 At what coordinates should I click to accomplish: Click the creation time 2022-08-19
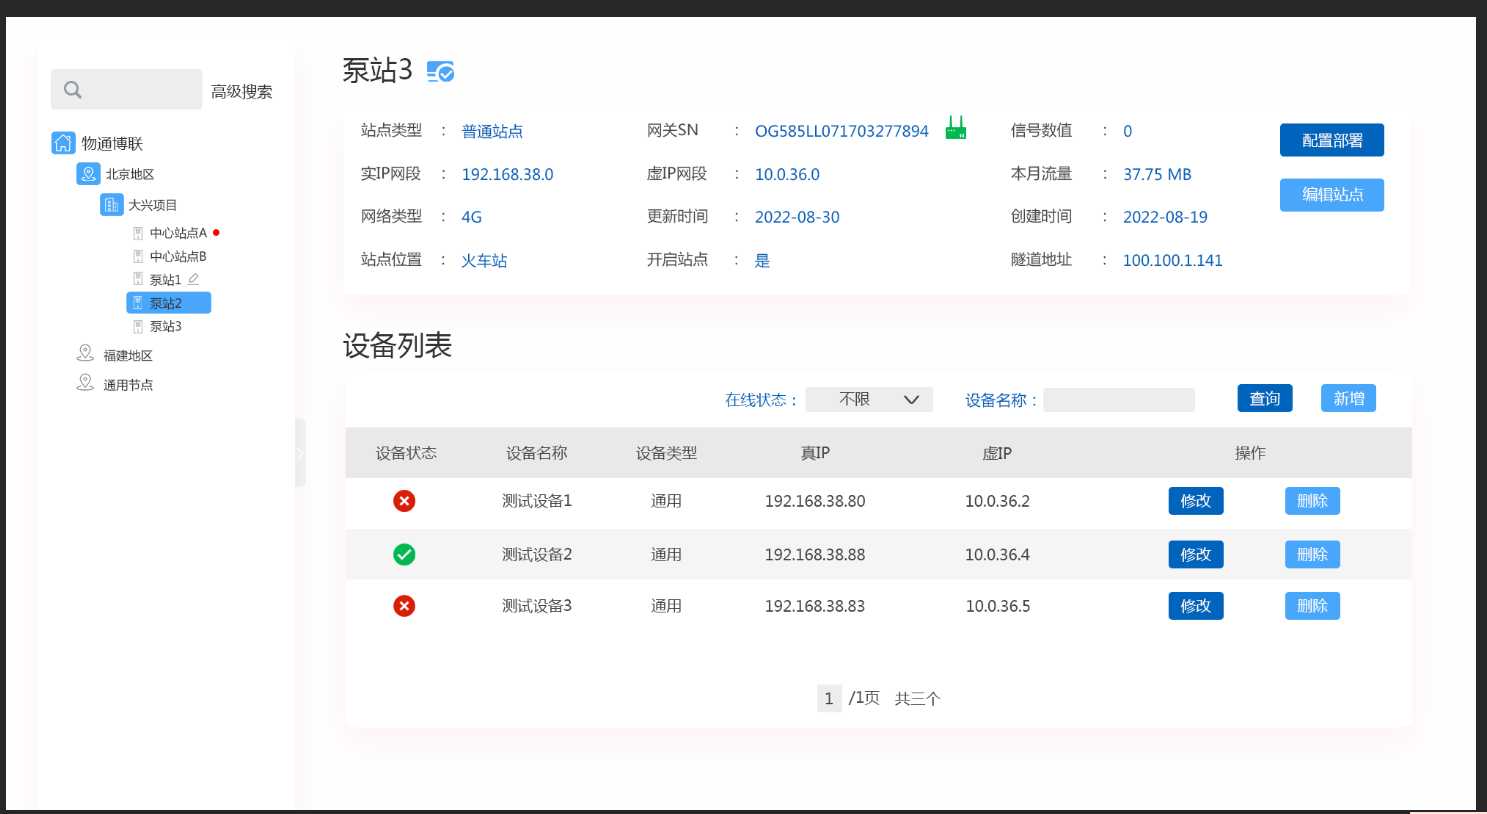point(1165,217)
